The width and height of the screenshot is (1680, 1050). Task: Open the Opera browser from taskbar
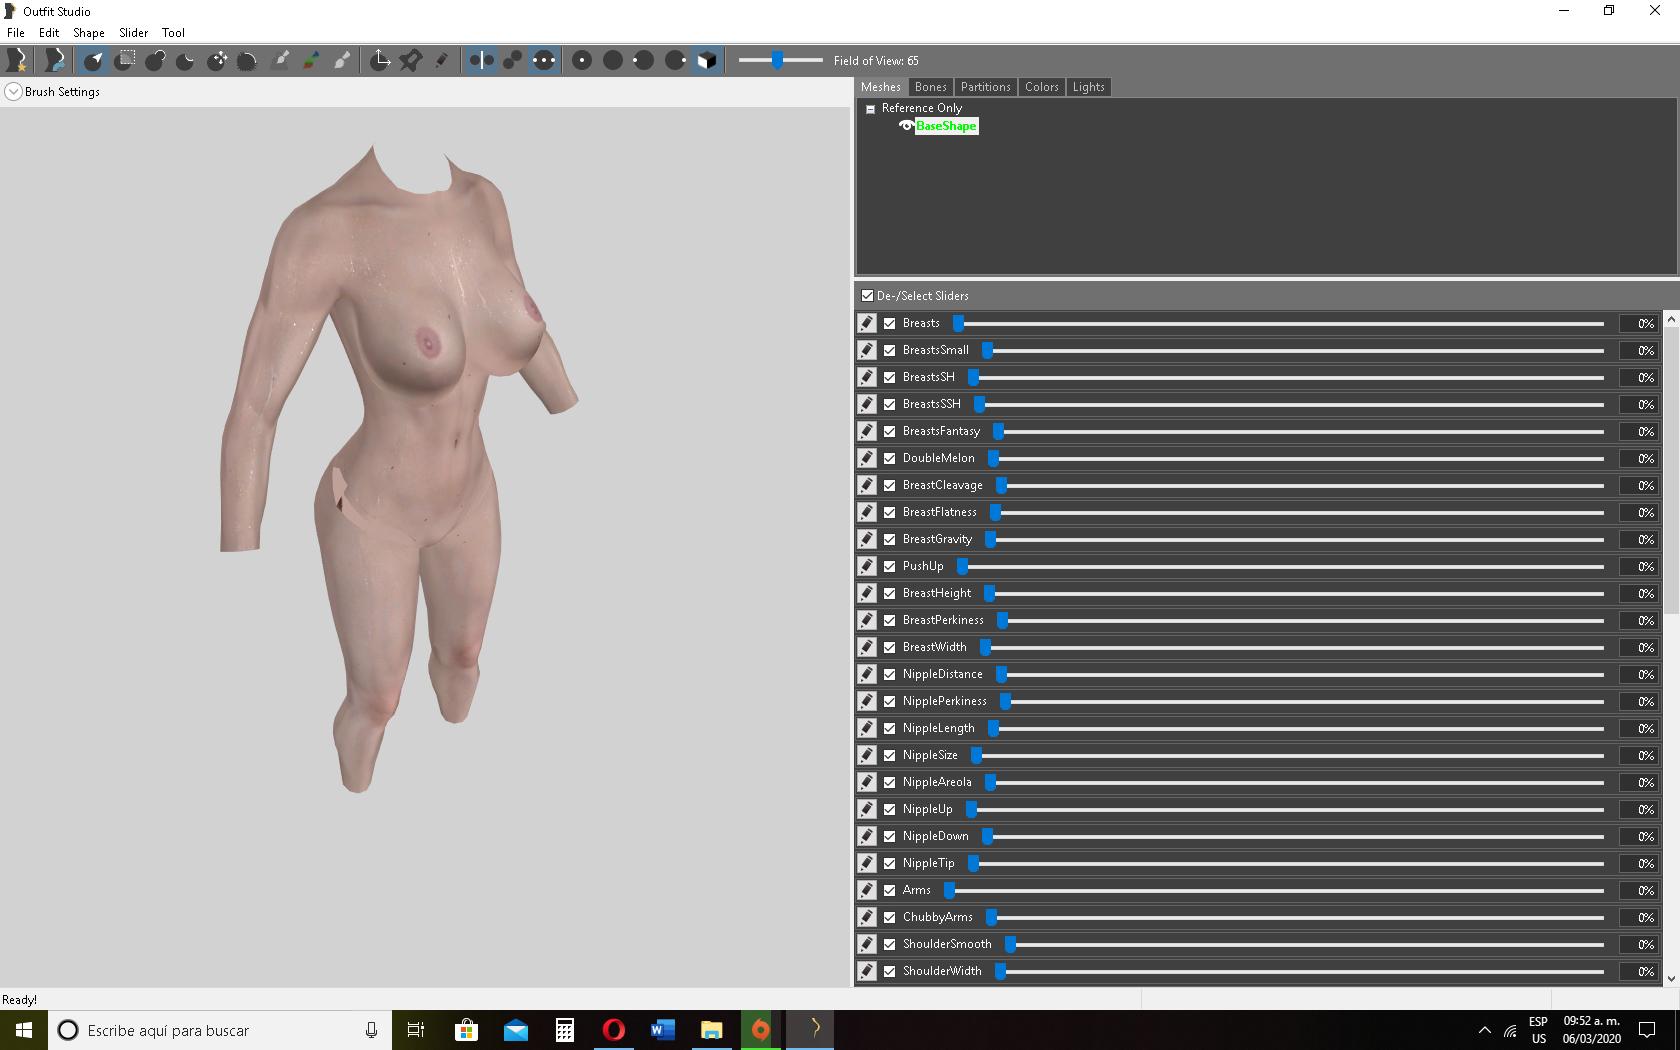point(614,1030)
